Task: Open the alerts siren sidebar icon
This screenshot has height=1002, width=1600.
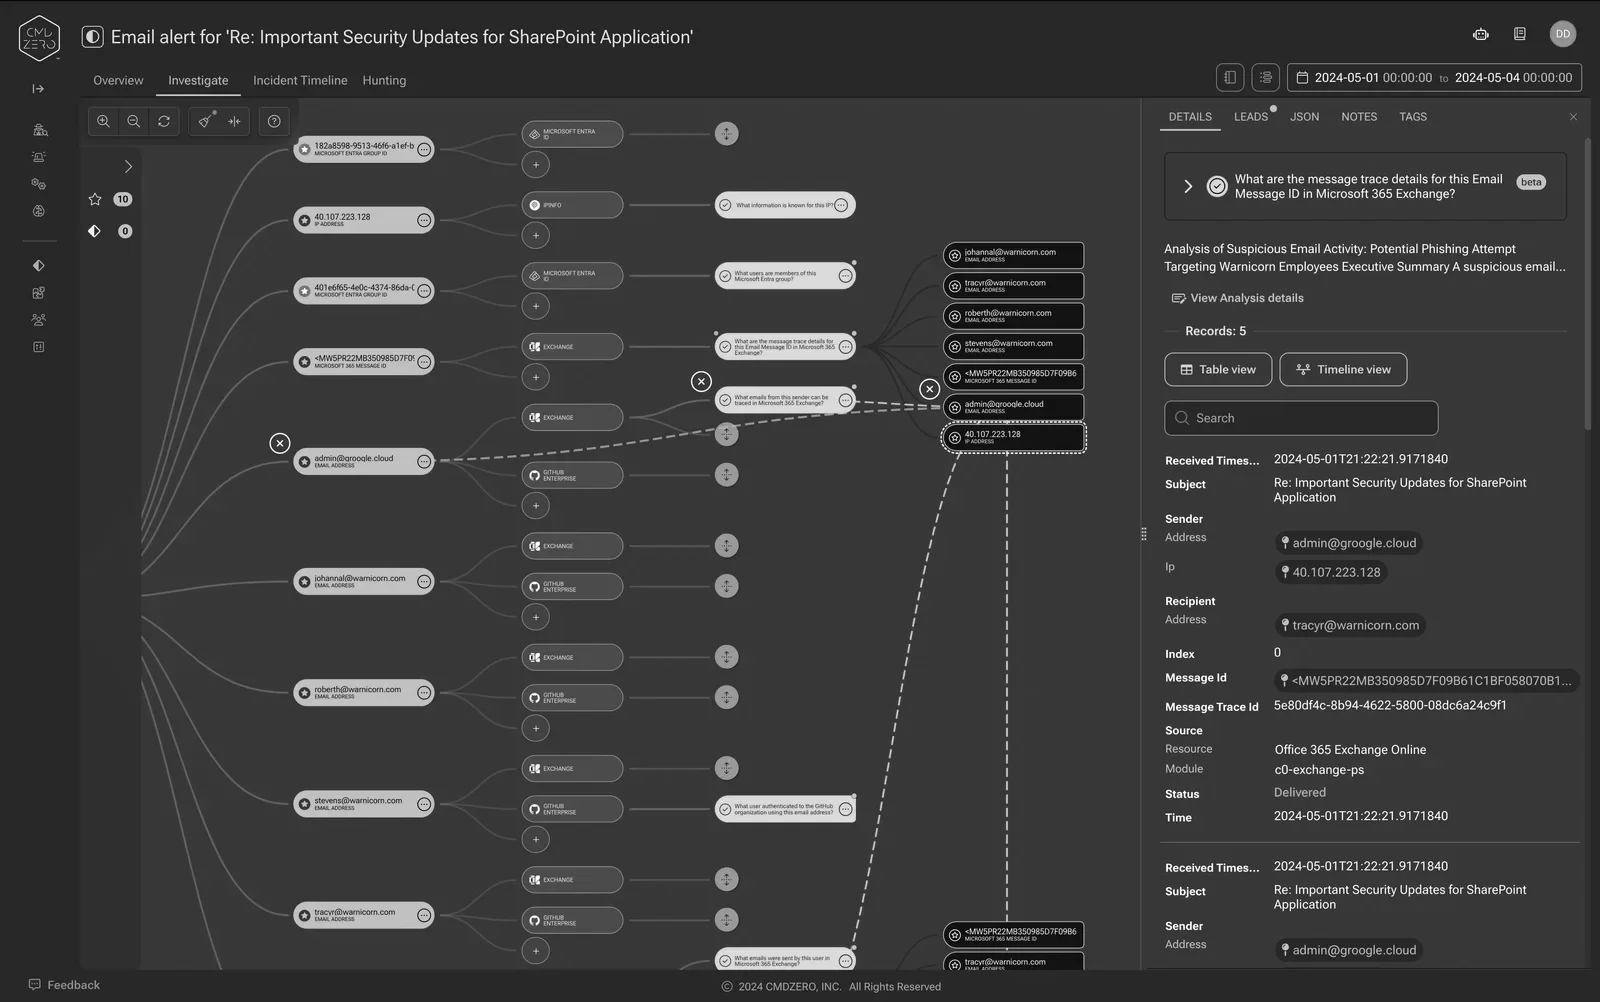Action: [39, 157]
